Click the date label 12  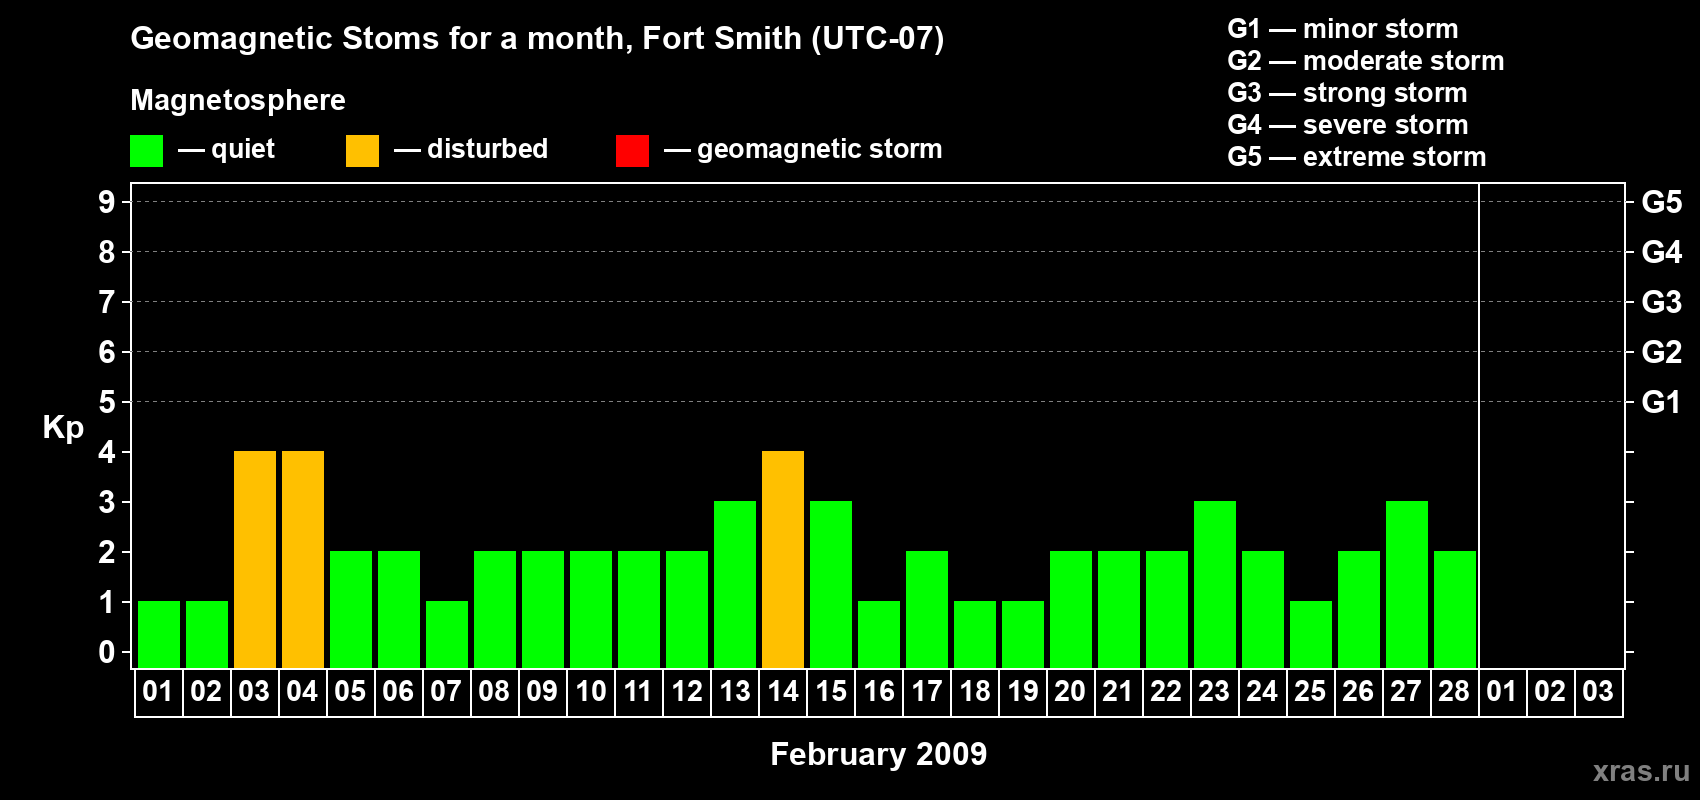pyautogui.click(x=687, y=691)
